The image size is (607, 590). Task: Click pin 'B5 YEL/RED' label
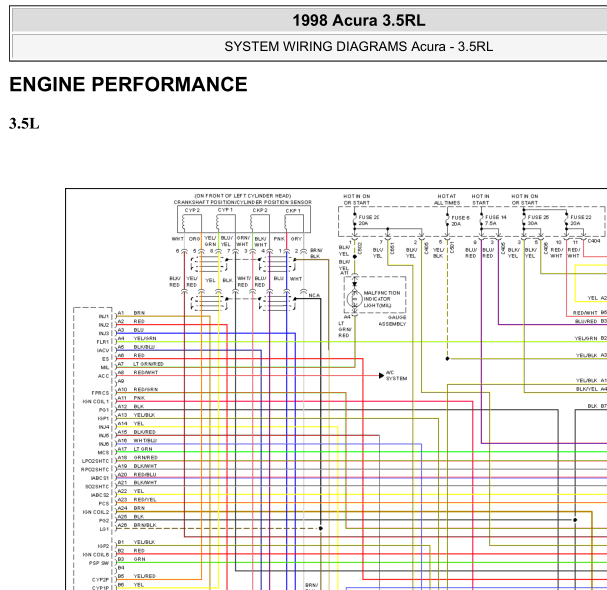point(137,576)
